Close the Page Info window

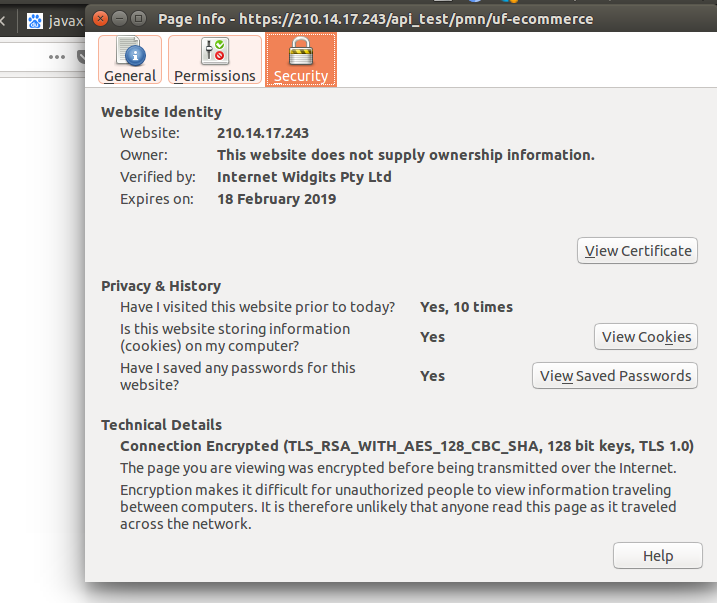[100, 19]
